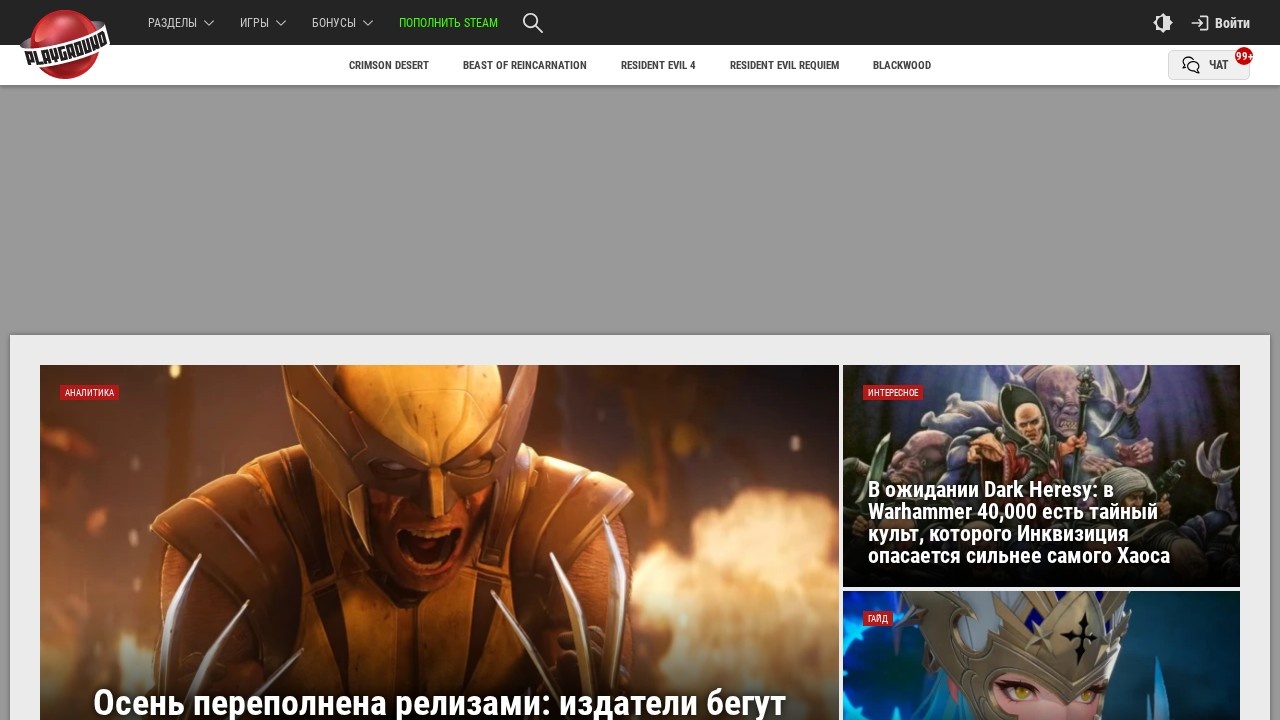The image size is (1280, 720).
Task: Open the guide article helmet character image
Action: 1041,656
